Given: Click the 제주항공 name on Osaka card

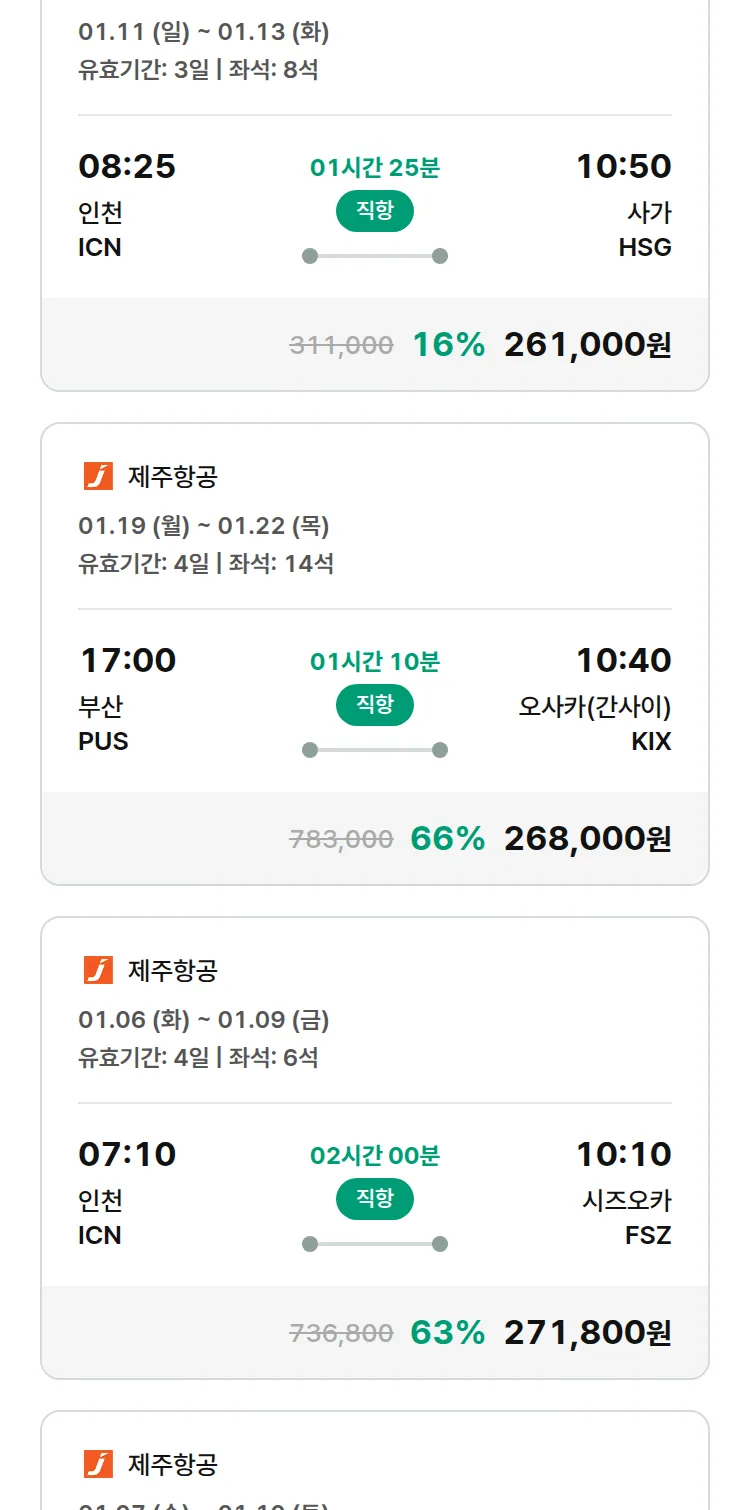Looking at the screenshot, I should 172,477.
